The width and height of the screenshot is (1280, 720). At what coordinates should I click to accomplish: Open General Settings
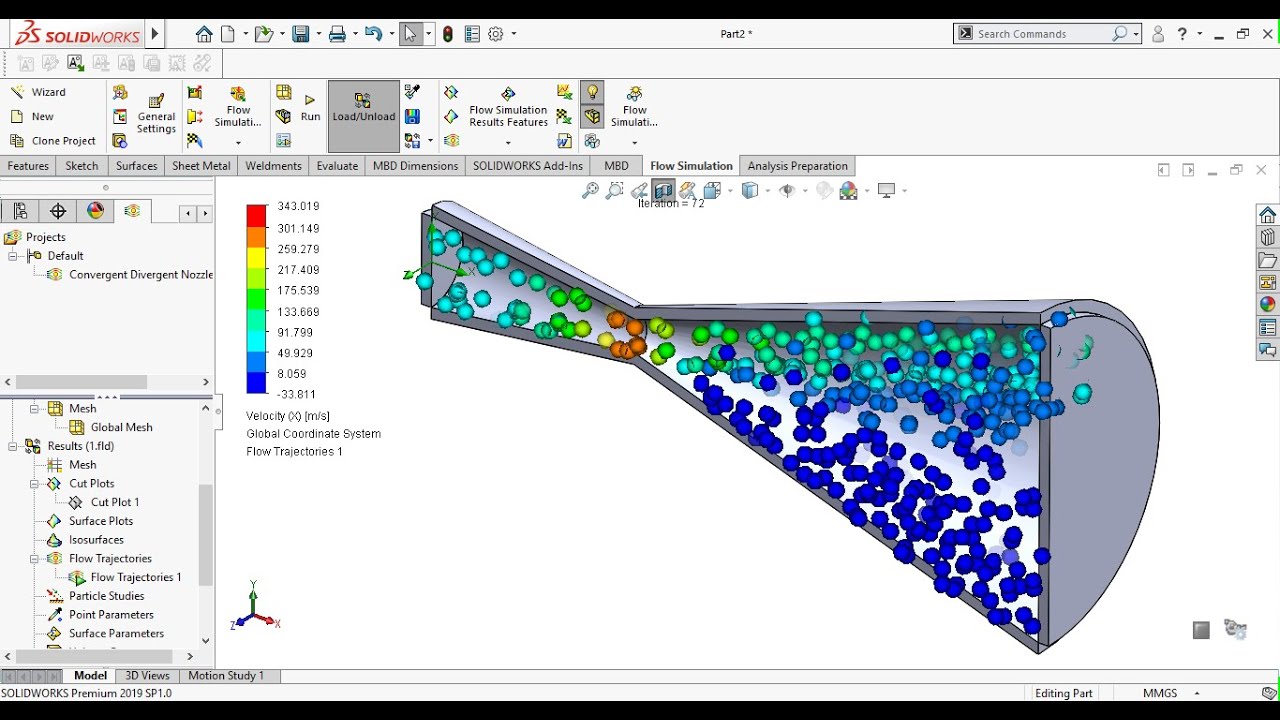click(x=156, y=114)
